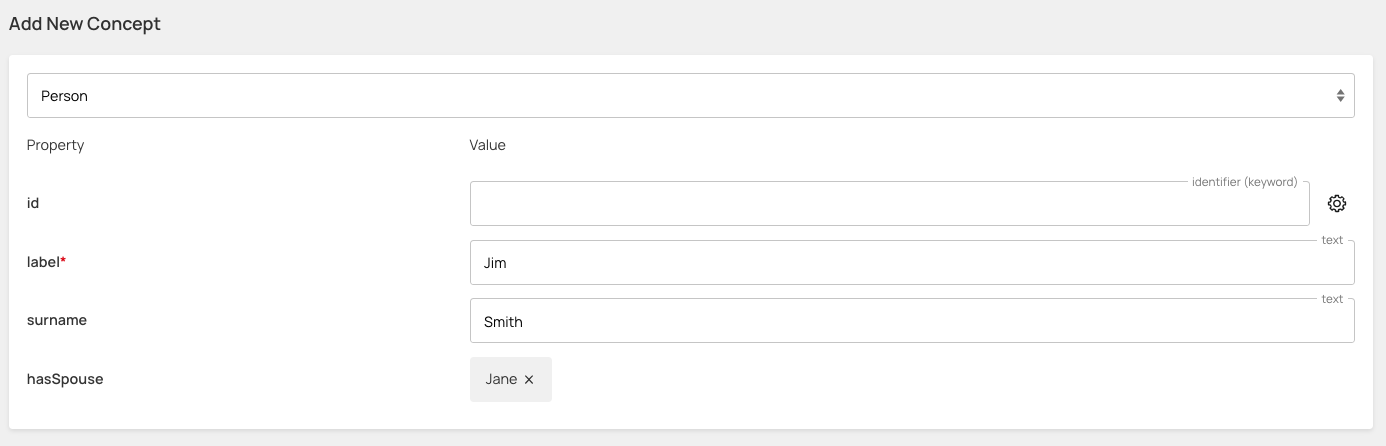This screenshot has height=446, width=1386.
Task: Click the Add New Concept heading
Action: coord(85,24)
